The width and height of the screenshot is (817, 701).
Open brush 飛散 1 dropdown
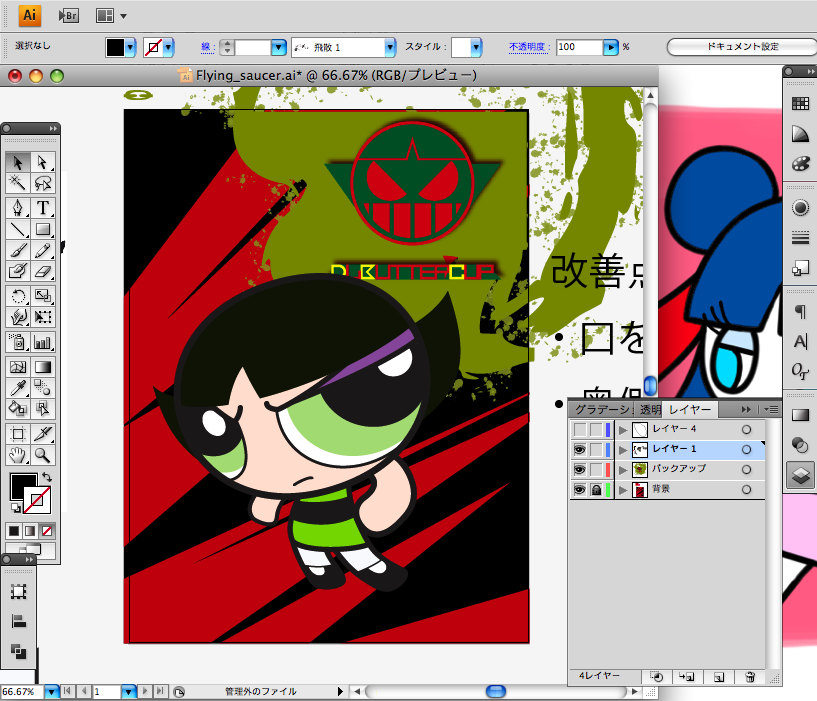tap(390, 47)
